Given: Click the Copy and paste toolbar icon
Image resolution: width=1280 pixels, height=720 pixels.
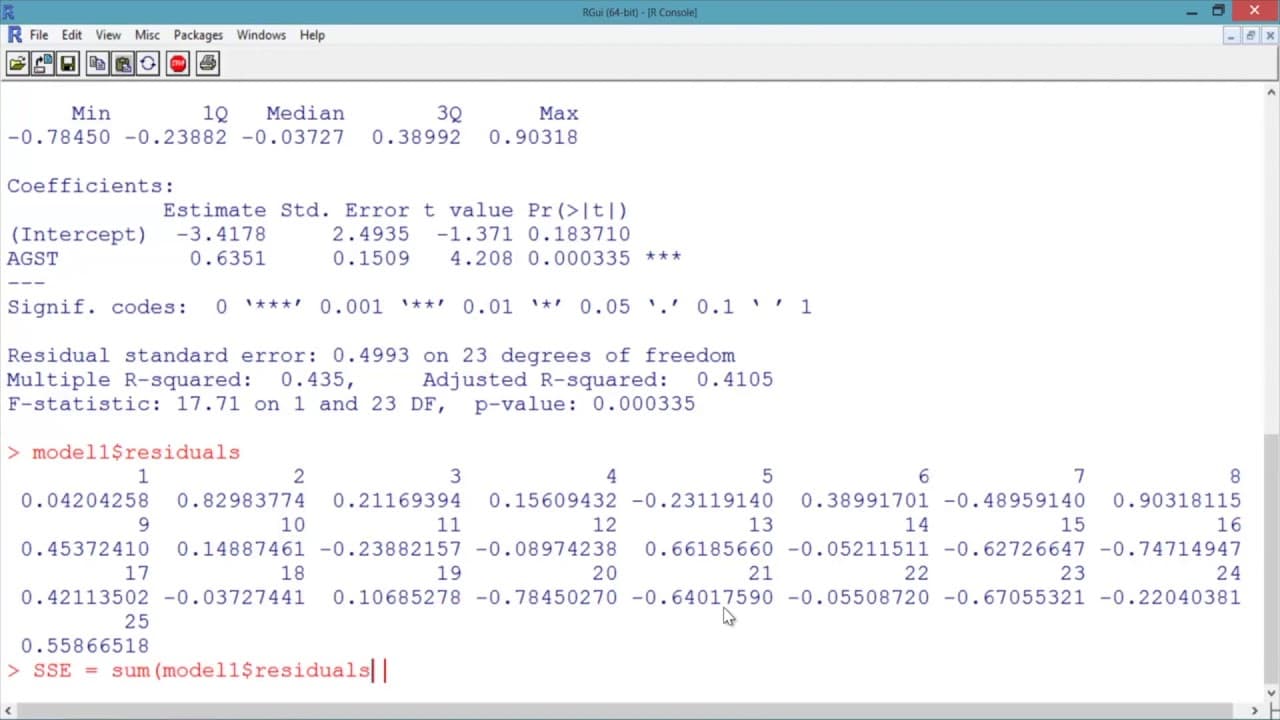Looking at the screenshot, I should (x=148, y=64).
